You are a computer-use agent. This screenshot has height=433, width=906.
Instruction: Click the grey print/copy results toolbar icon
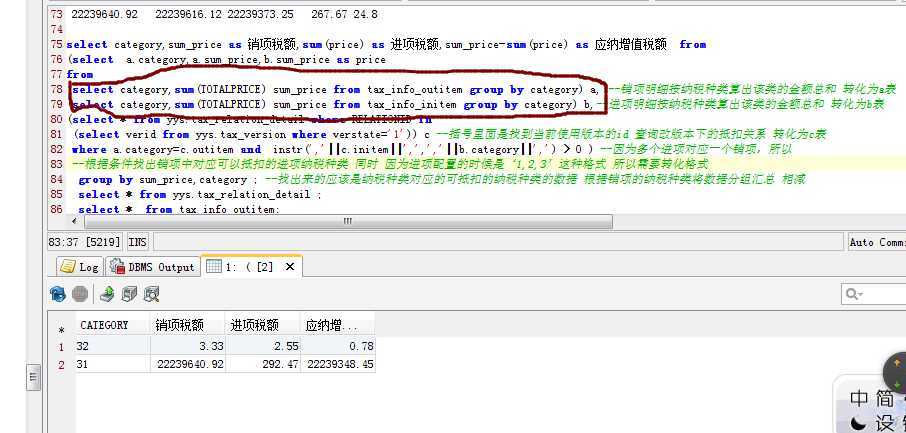[x=129, y=294]
